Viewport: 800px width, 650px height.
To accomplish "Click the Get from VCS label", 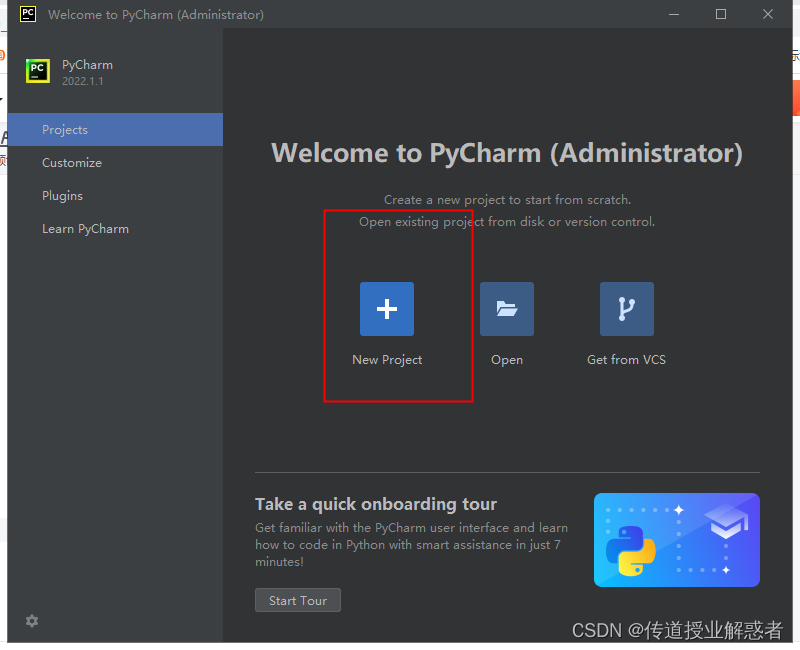I will point(627,360).
